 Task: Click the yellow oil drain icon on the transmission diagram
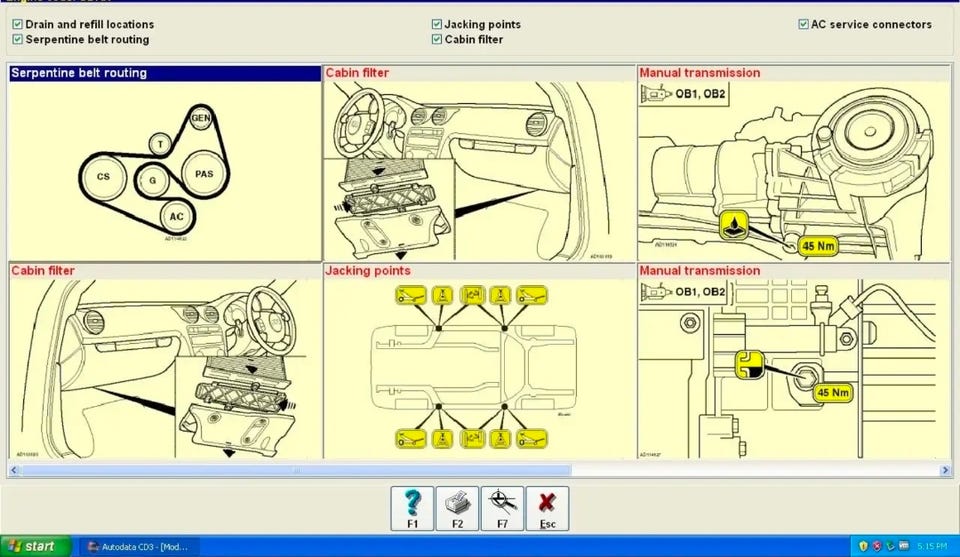(x=733, y=225)
